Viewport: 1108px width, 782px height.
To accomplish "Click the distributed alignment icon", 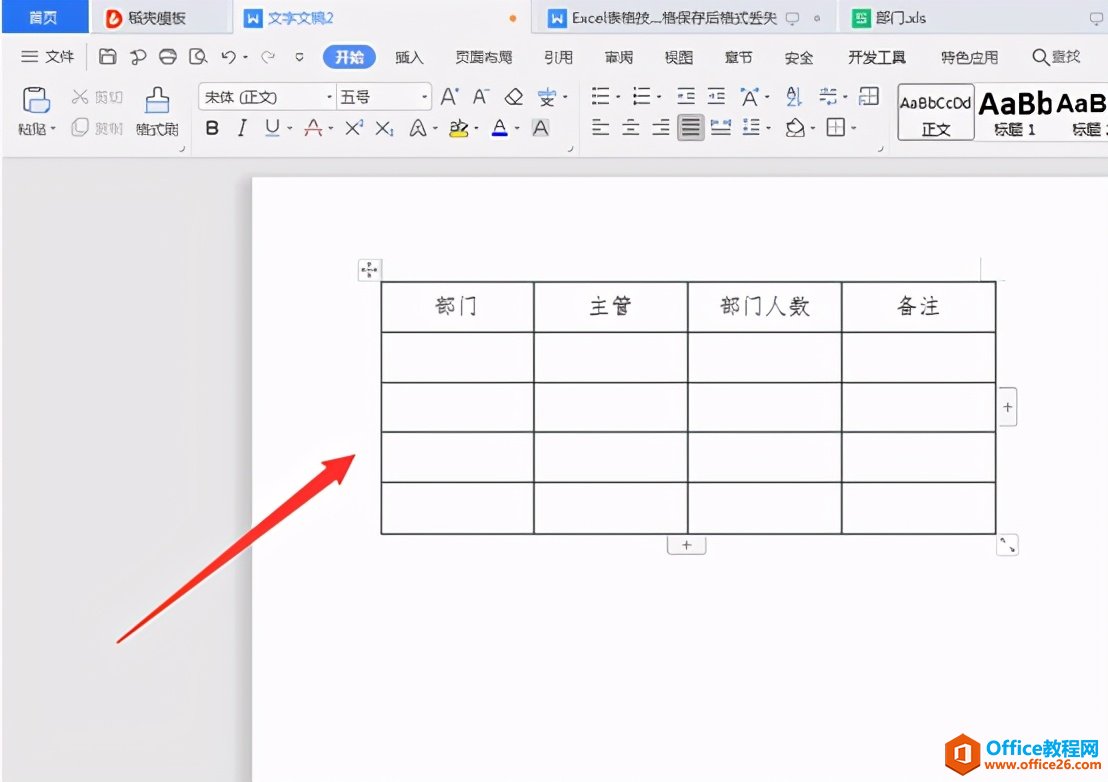I will coord(721,128).
